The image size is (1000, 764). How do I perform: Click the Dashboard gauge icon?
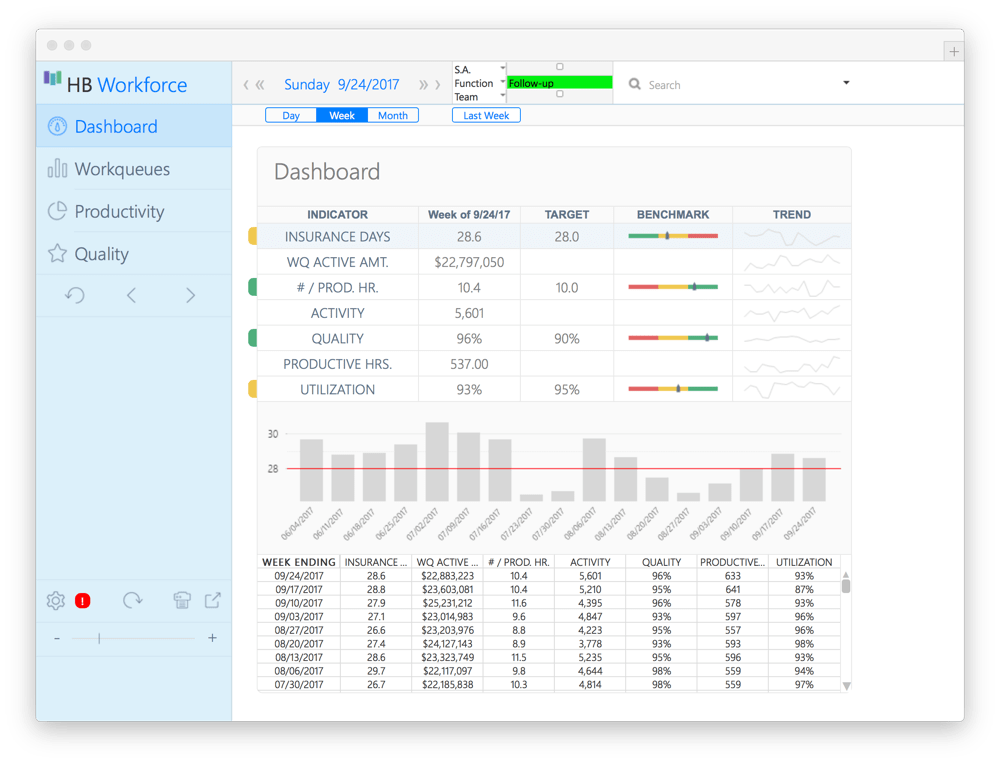tap(57, 126)
